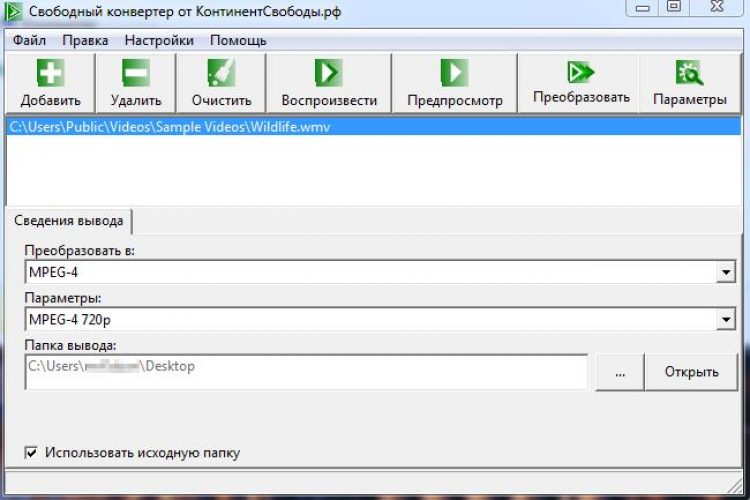Open the Правка menu
Viewport: 750px width, 500px height.
[85, 41]
